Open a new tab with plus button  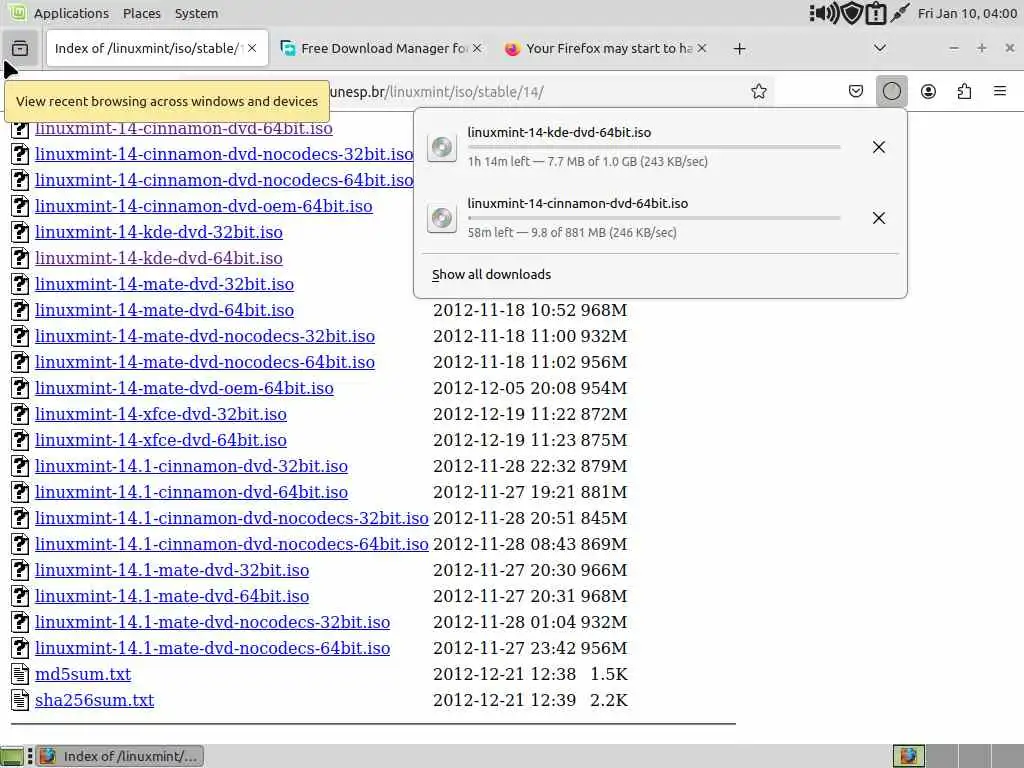(739, 49)
